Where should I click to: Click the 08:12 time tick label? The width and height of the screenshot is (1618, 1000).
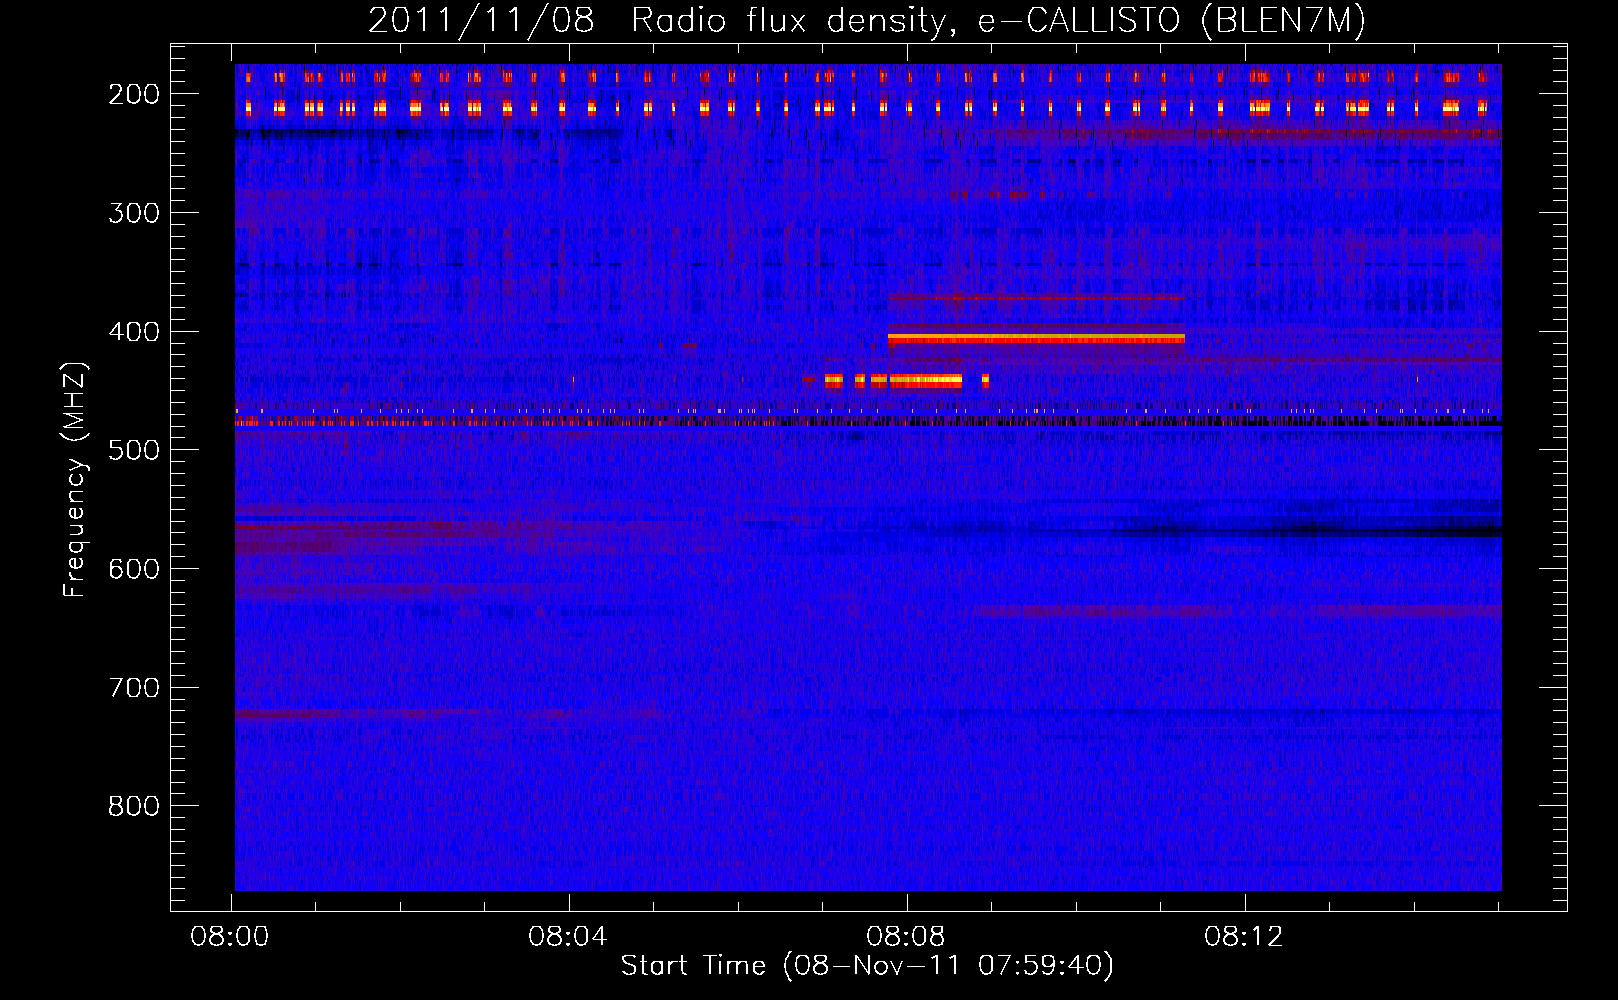1244,937
